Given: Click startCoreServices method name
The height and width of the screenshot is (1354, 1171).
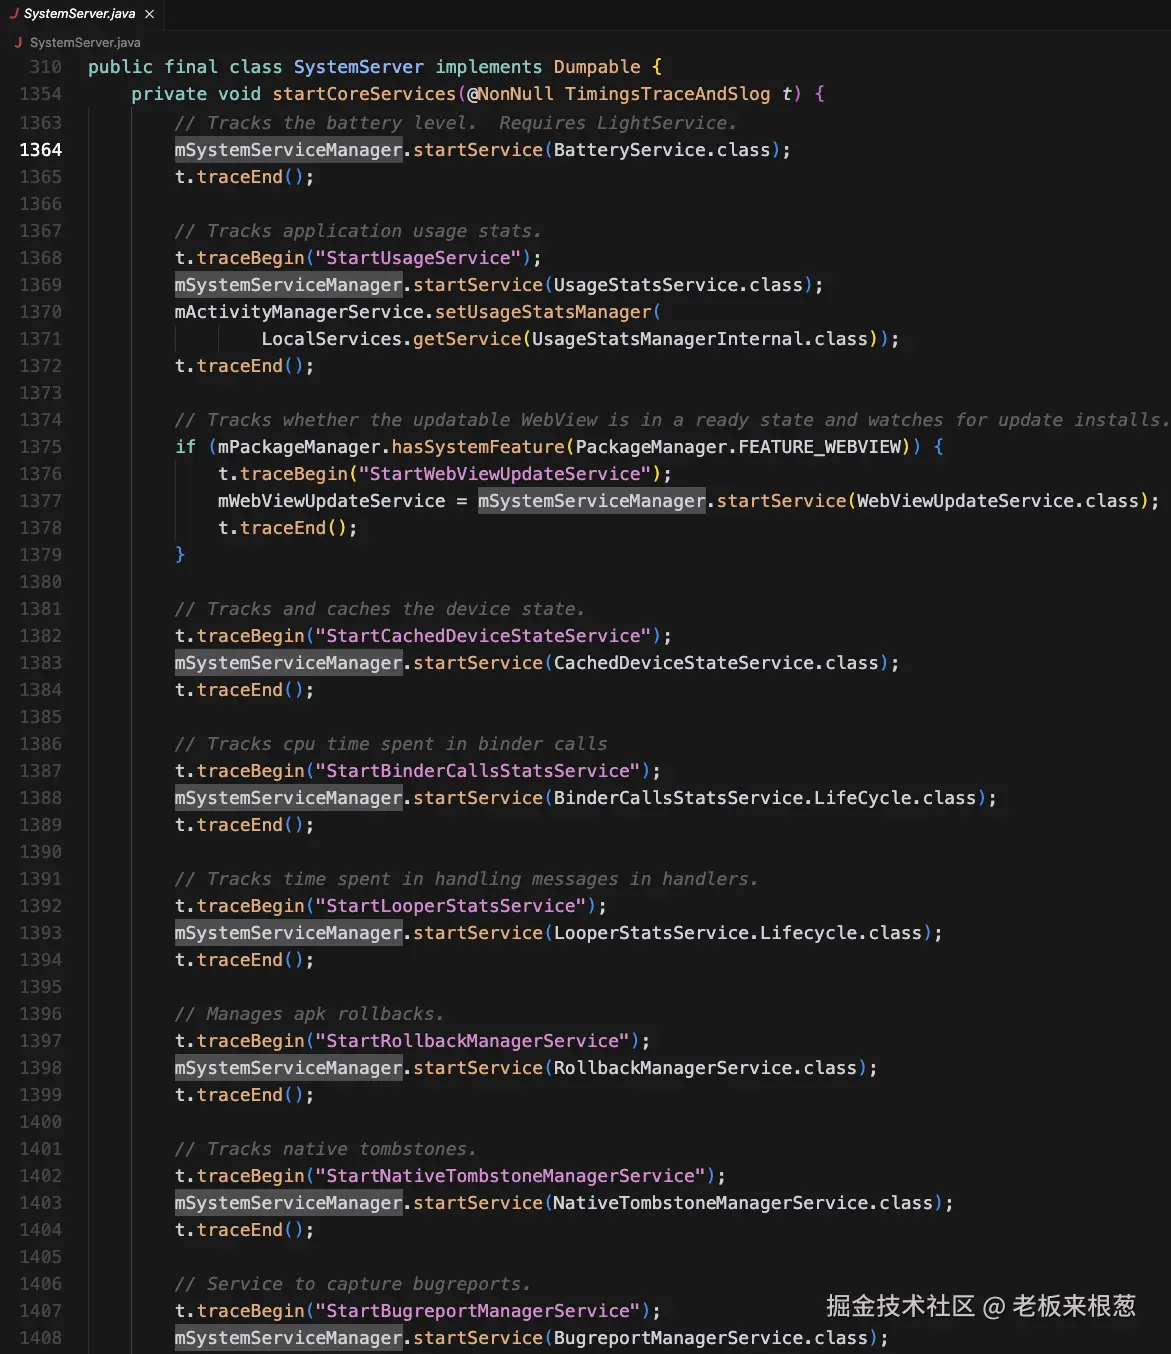Looking at the screenshot, I should click(x=364, y=94).
